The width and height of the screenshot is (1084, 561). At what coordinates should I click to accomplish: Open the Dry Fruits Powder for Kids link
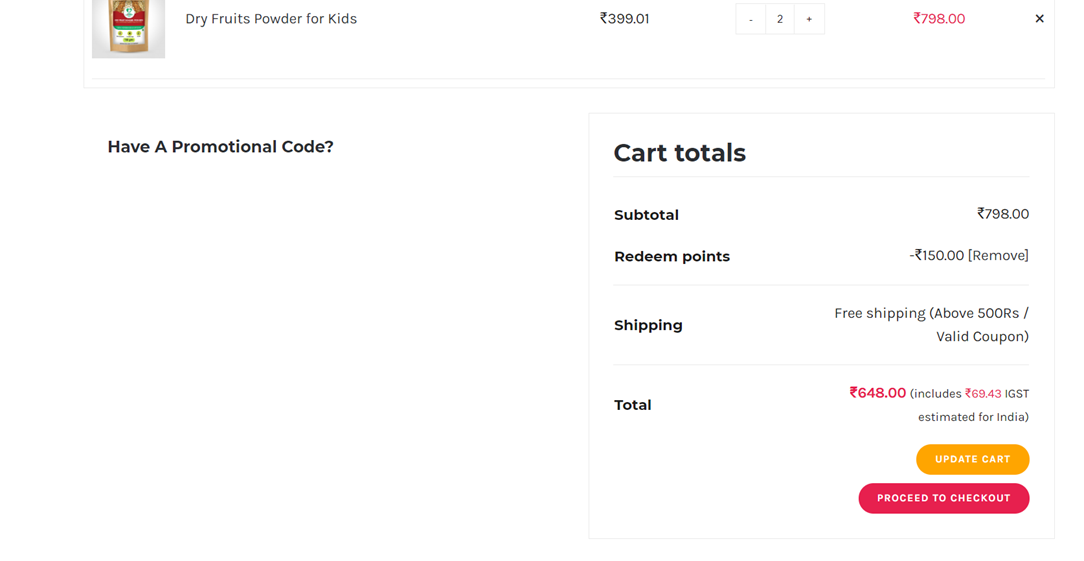[x=271, y=19]
